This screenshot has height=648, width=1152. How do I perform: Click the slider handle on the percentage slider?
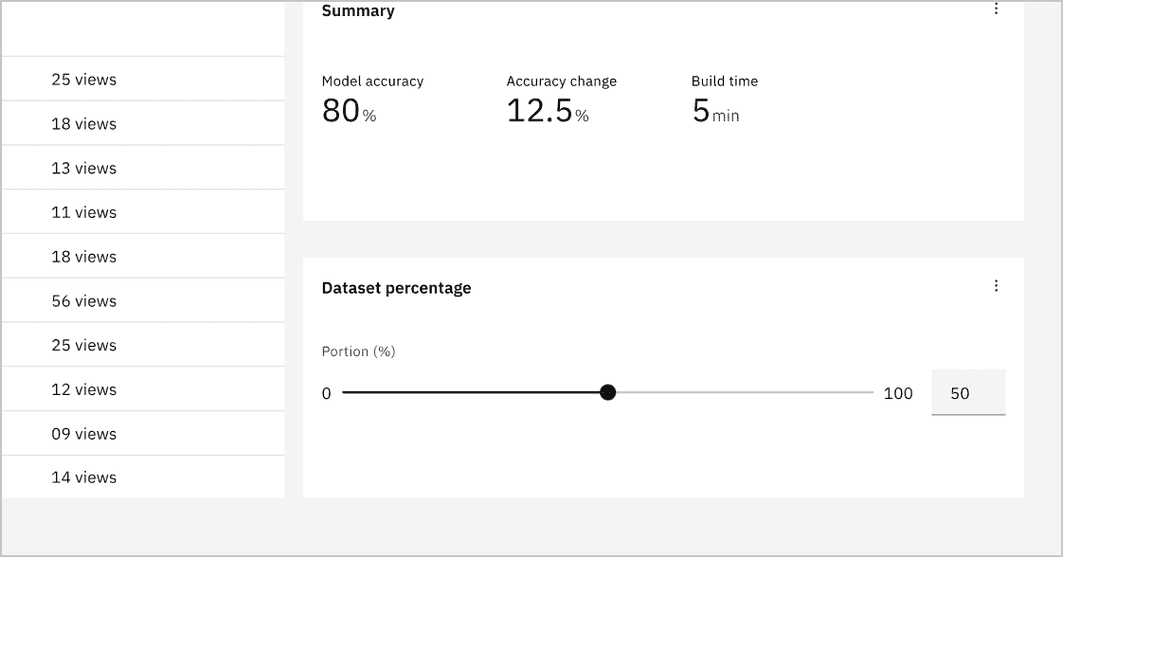point(608,392)
